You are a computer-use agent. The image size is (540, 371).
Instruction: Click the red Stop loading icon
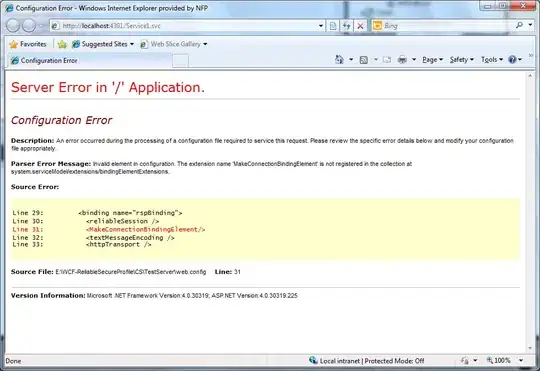tap(360, 26)
